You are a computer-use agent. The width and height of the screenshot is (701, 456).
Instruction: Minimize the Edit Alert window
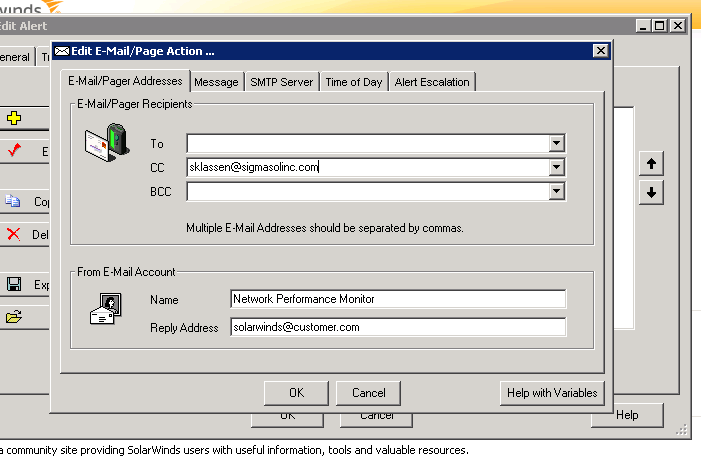[x=643, y=26]
